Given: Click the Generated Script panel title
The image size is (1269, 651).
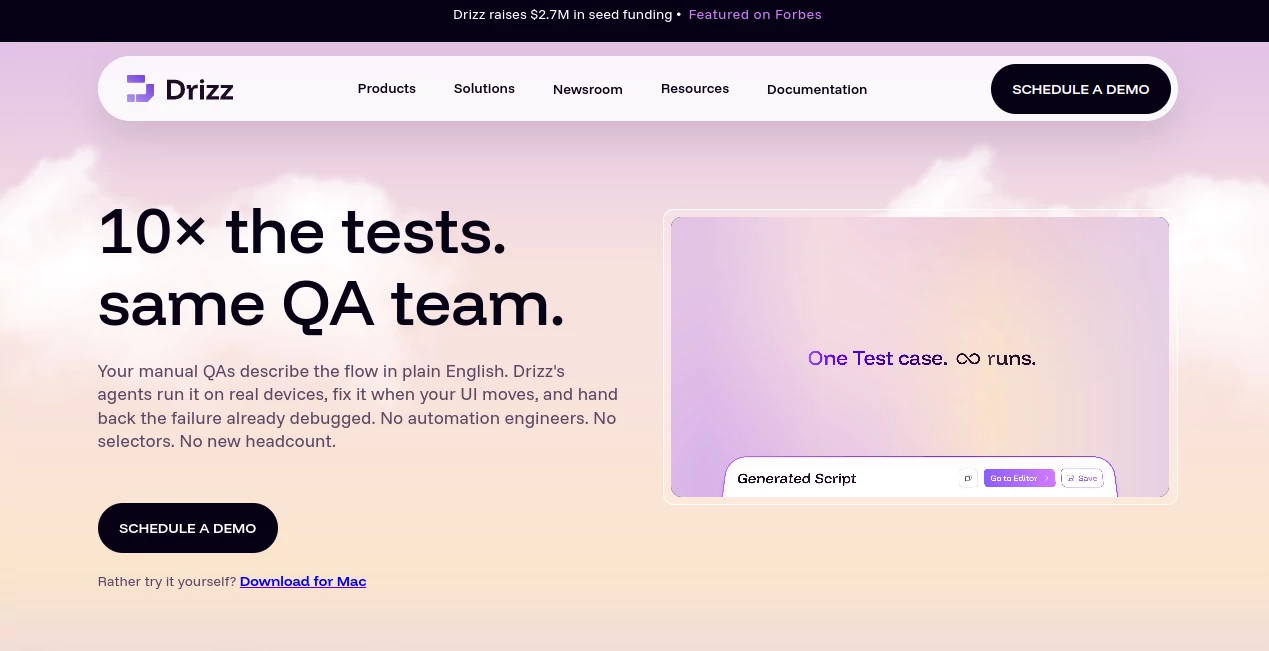Looking at the screenshot, I should click(797, 479).
